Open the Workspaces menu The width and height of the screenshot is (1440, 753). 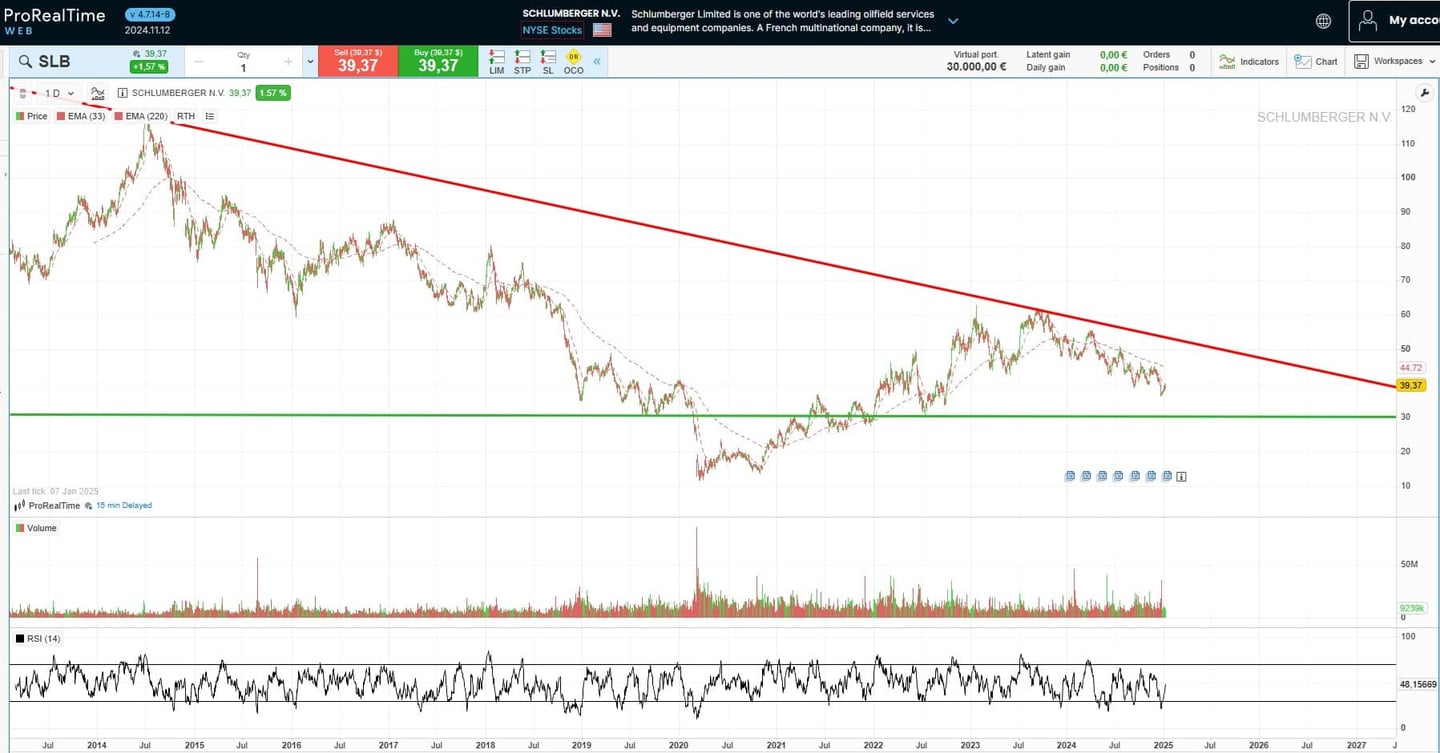point(1393,61)
